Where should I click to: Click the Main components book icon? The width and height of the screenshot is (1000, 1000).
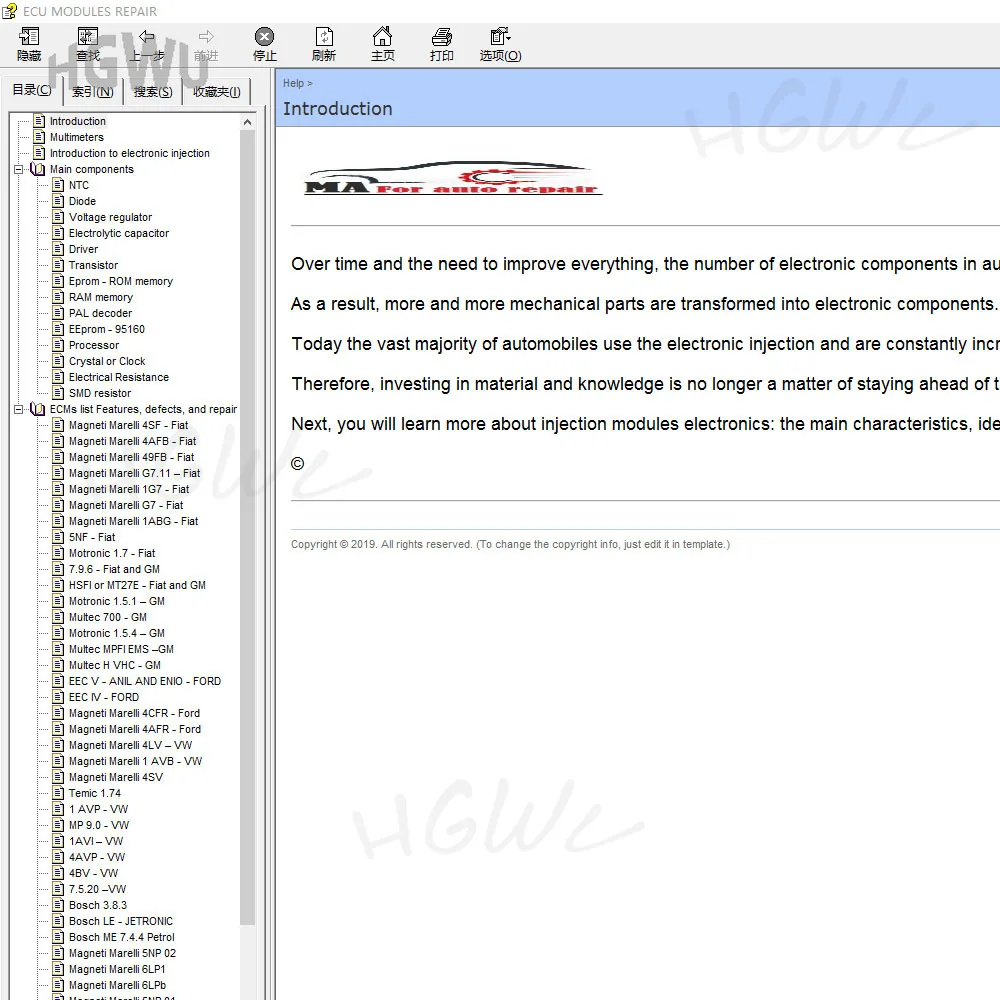(38, 169)
